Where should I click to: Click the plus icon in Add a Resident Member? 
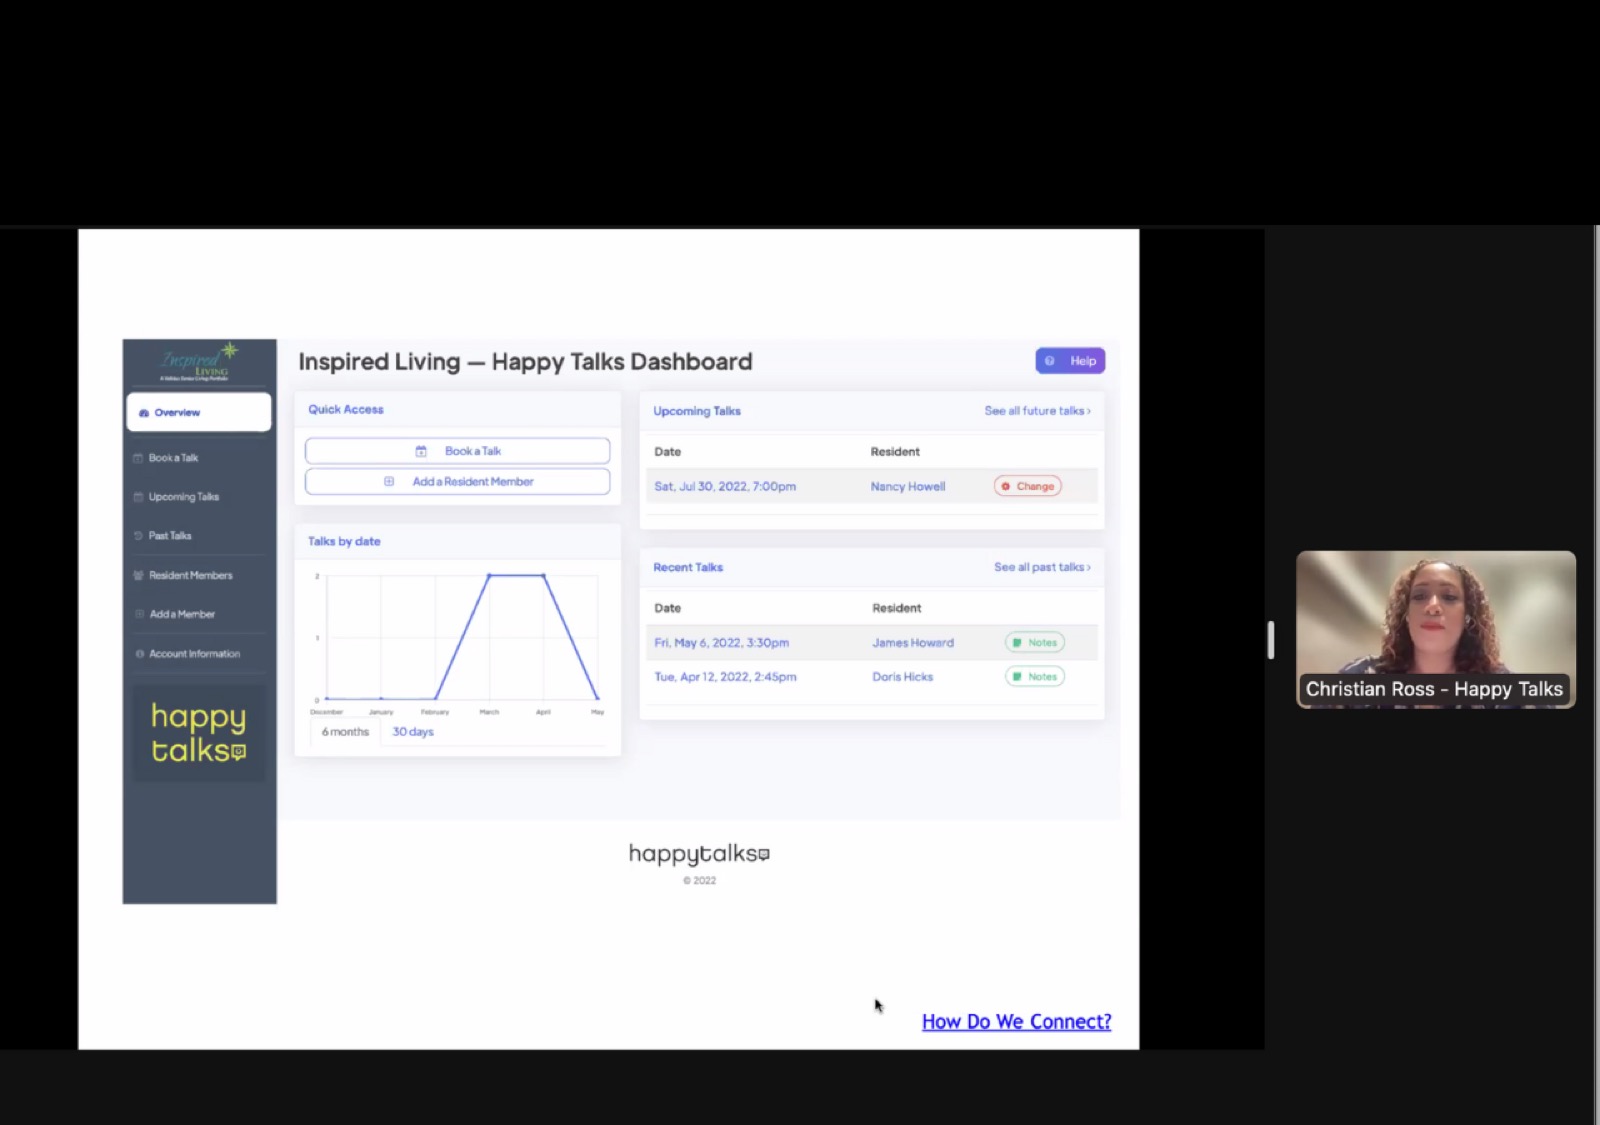tap(389, 482)
